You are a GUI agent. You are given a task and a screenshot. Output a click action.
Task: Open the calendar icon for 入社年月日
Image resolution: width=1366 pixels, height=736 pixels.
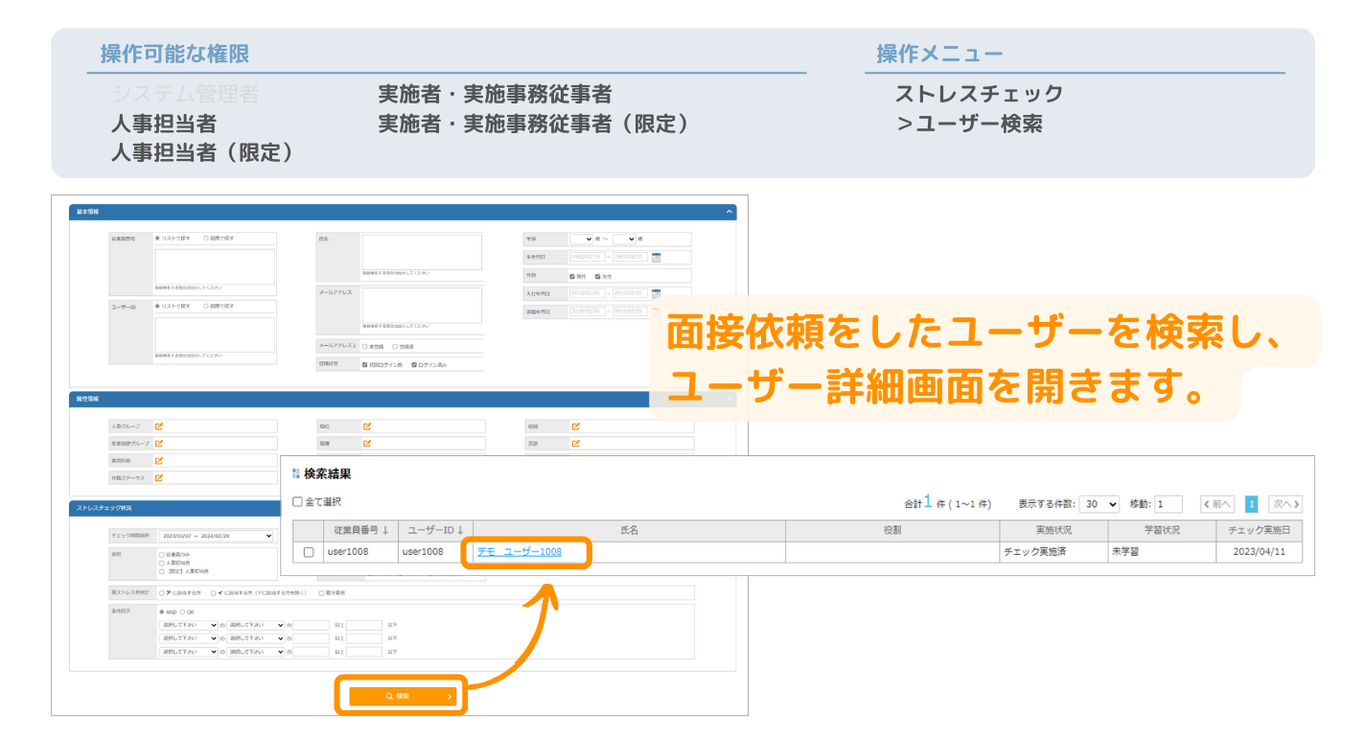tap(656, 294)
